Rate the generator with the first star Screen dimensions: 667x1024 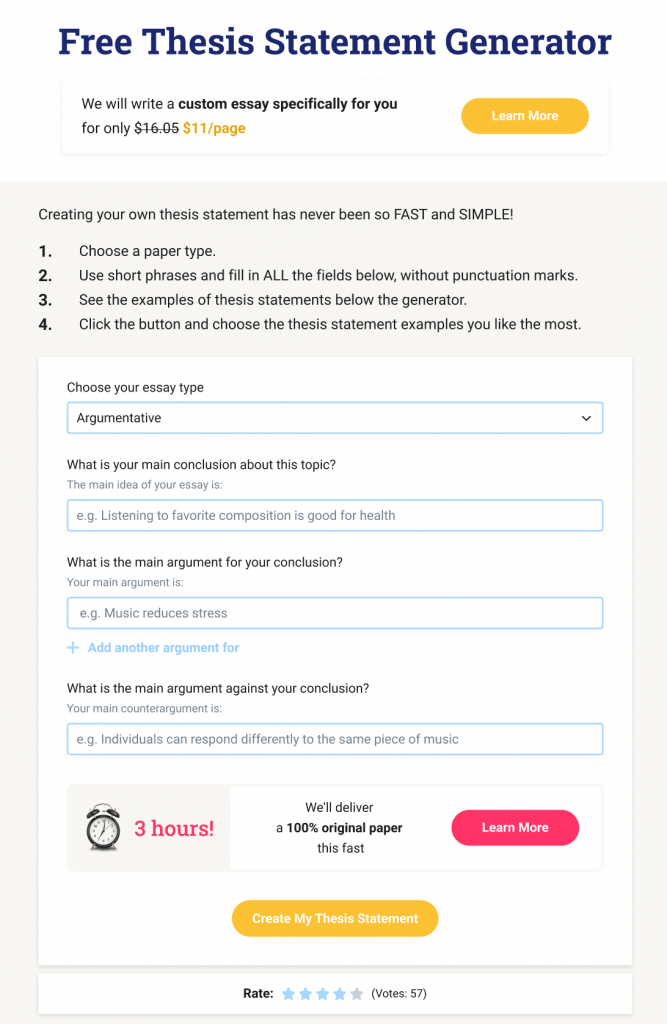(289, 993)
